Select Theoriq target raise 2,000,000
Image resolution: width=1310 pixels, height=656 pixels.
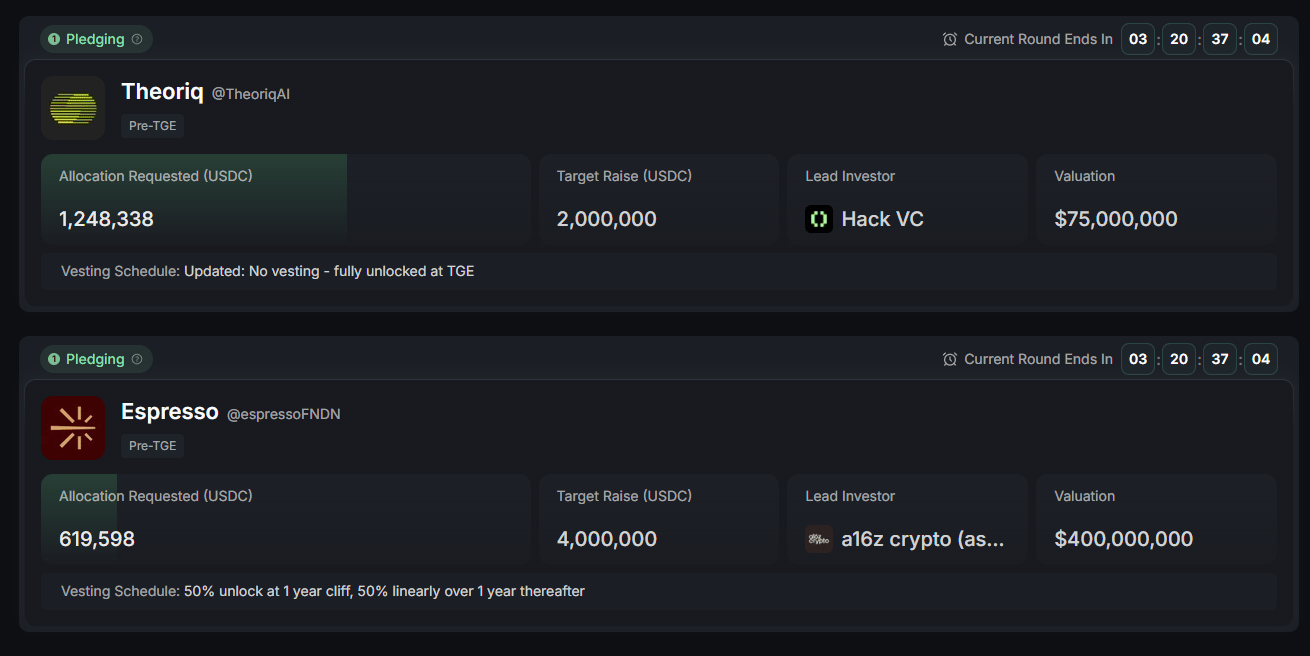tap(607, 219)
